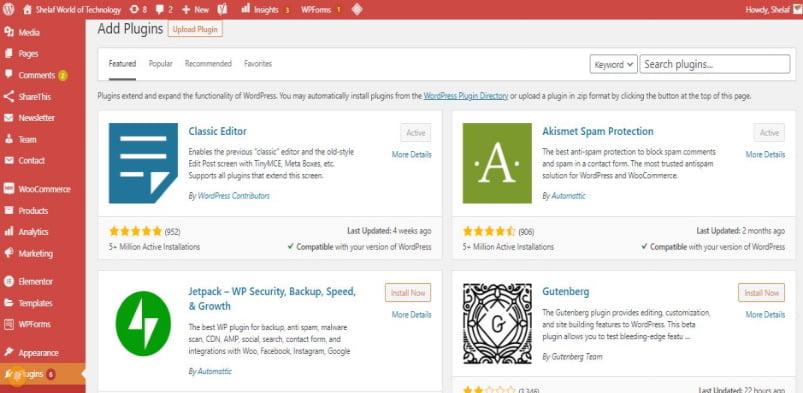Open More Details for Jetpack
803x393 pixels.
[412, 315]
